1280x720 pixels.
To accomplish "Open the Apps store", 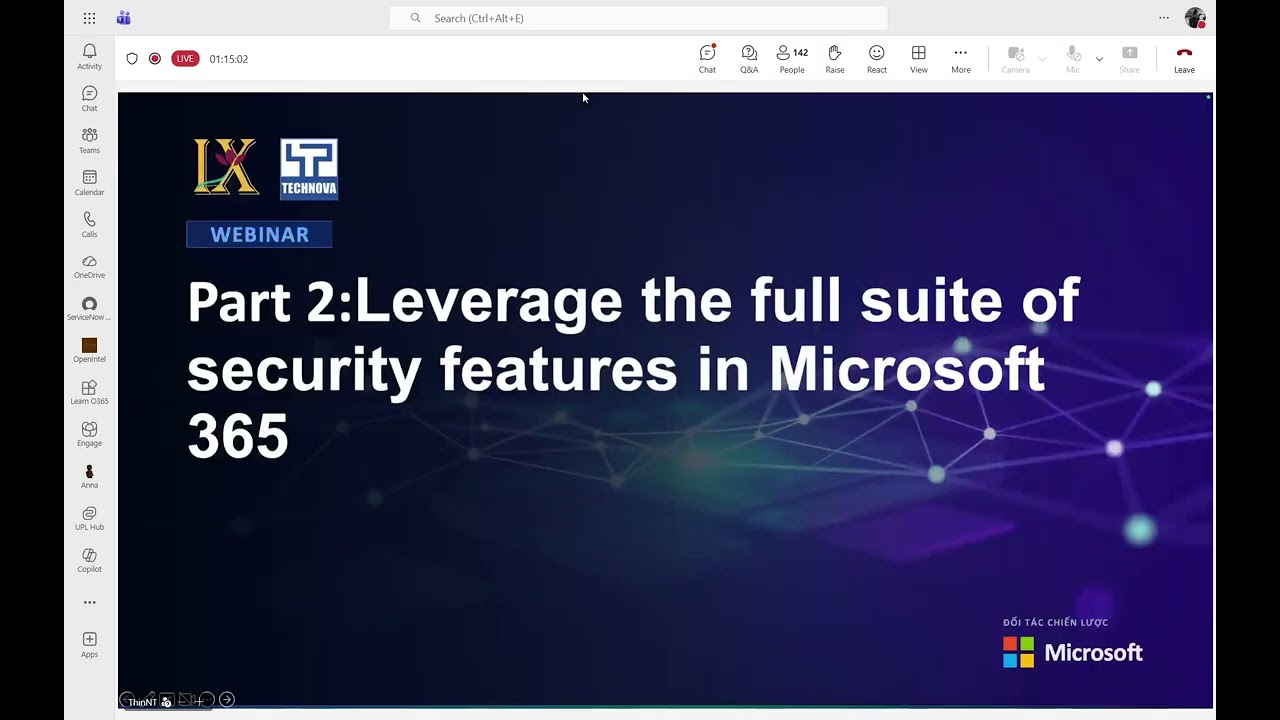I will point(90,645).
